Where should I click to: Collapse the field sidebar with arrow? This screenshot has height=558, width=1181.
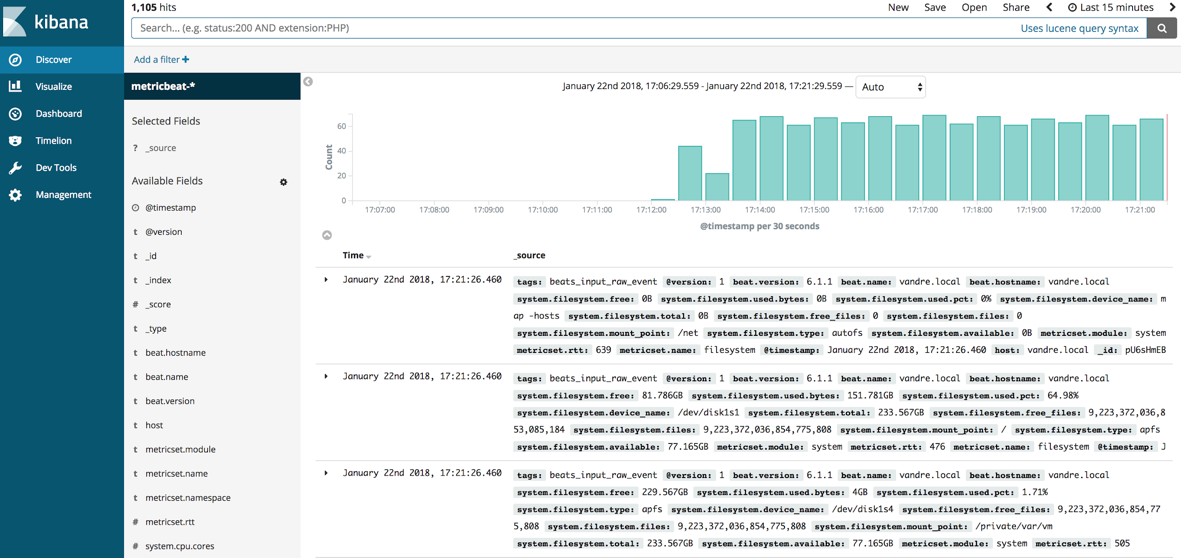[x=308, y=82]
